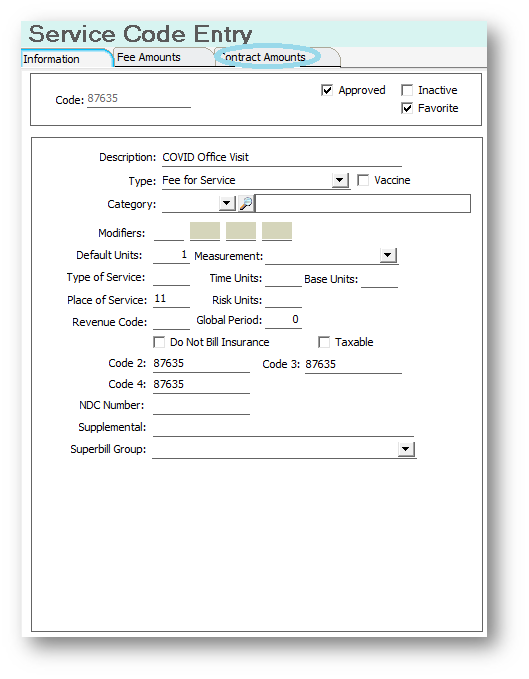Edit the Default Units field
This screenshot has width=529, height=679.
[x=171, y=255]
